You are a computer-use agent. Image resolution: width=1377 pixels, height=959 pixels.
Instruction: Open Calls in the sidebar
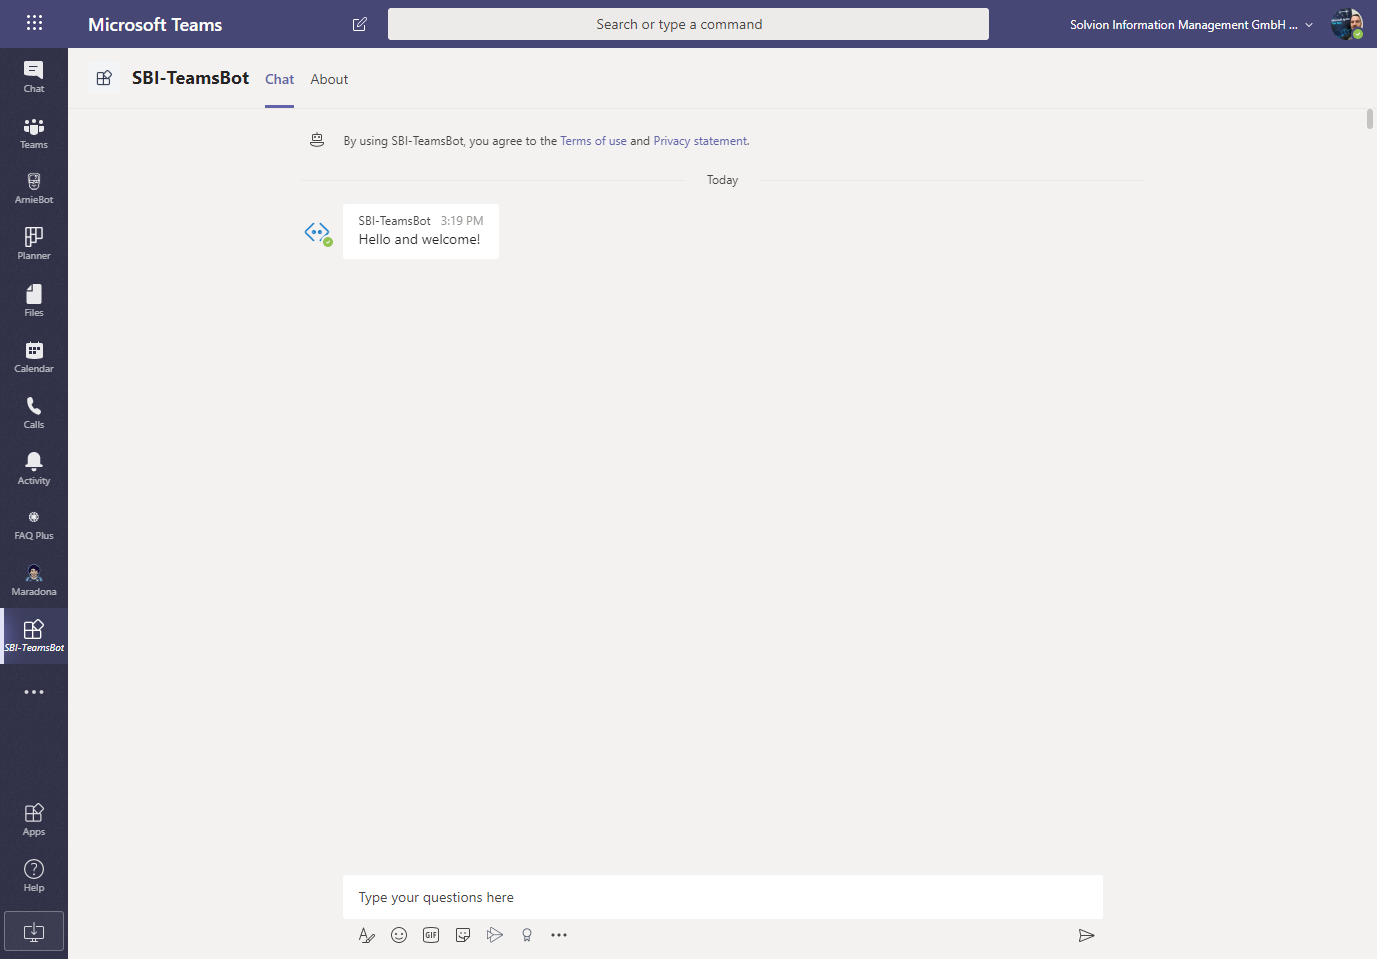[x=34, y=412]
